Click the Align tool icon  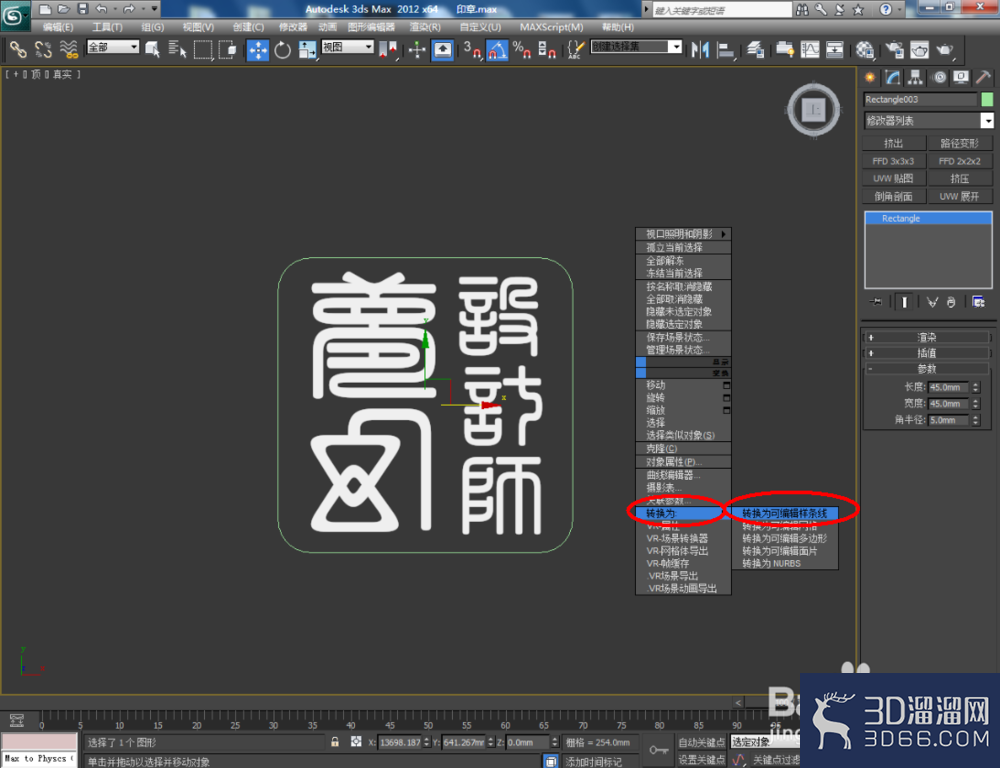pyautogui.click(x=725, y=50)
